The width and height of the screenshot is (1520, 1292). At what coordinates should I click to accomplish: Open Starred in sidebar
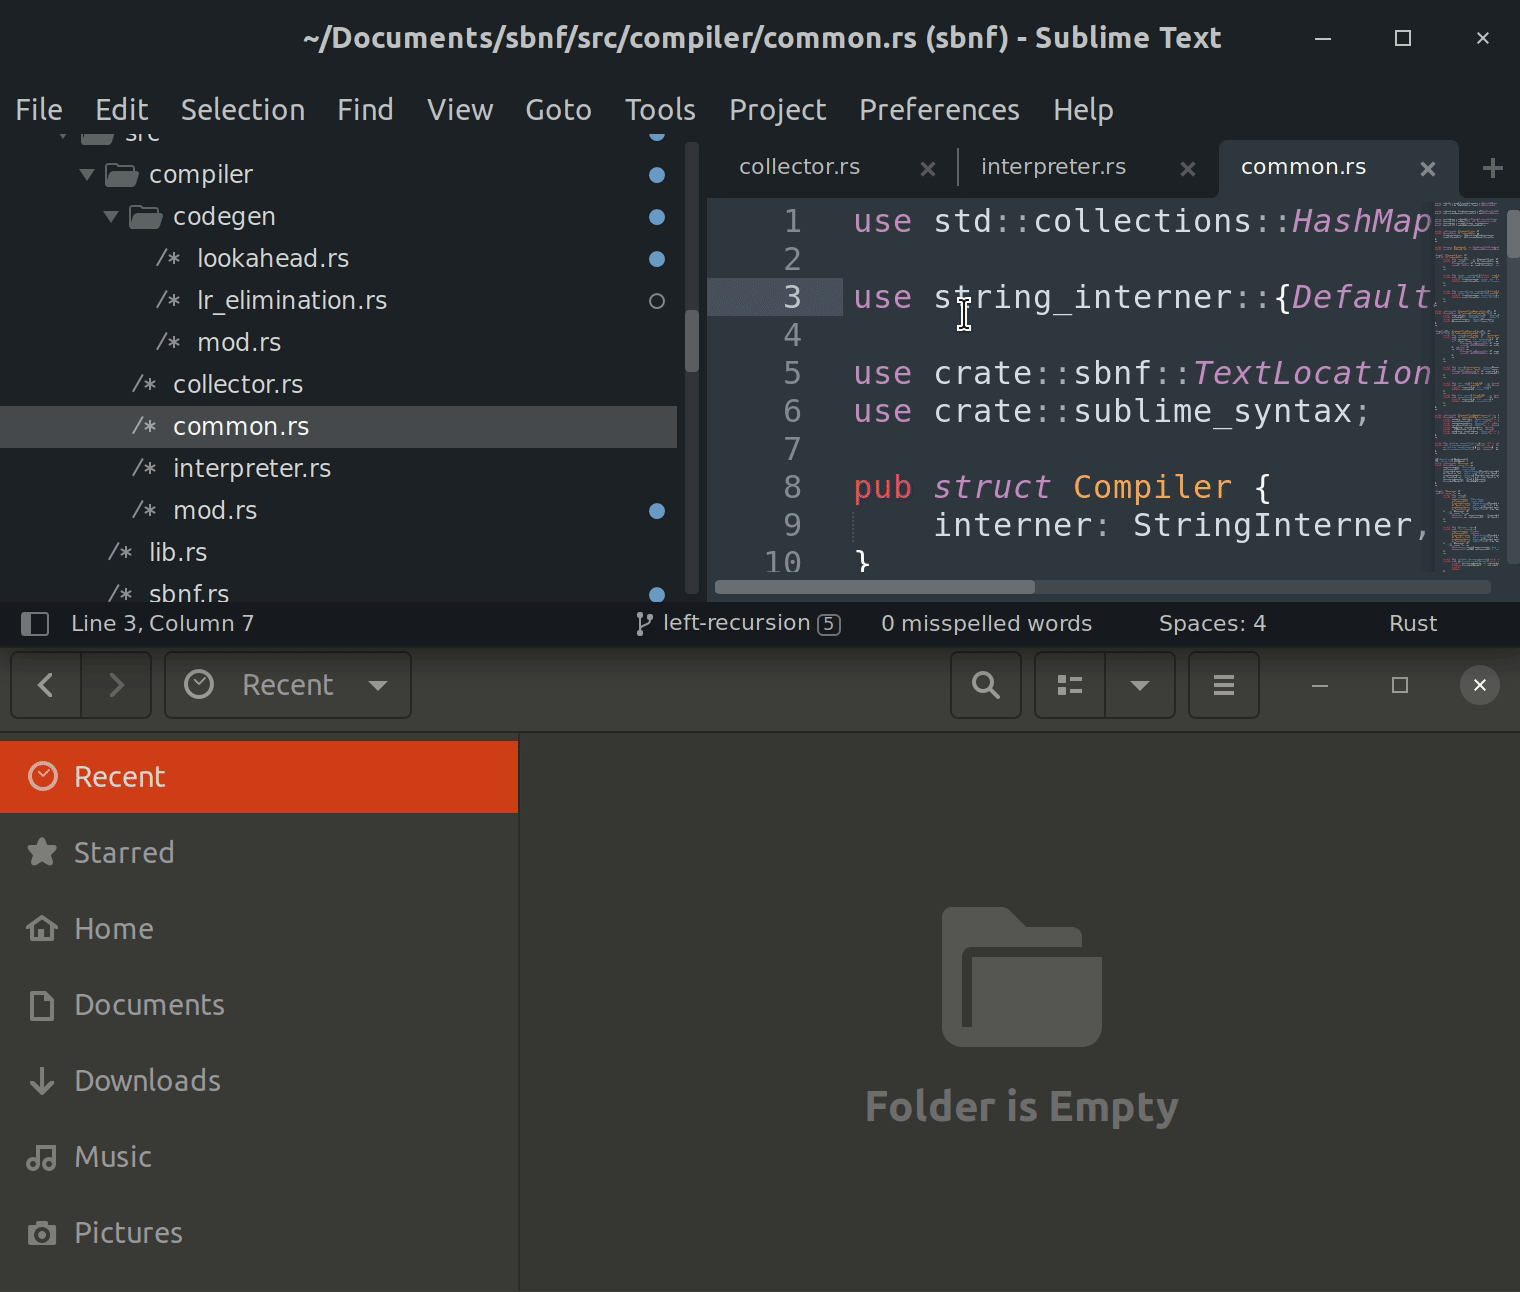click(124, 852)
